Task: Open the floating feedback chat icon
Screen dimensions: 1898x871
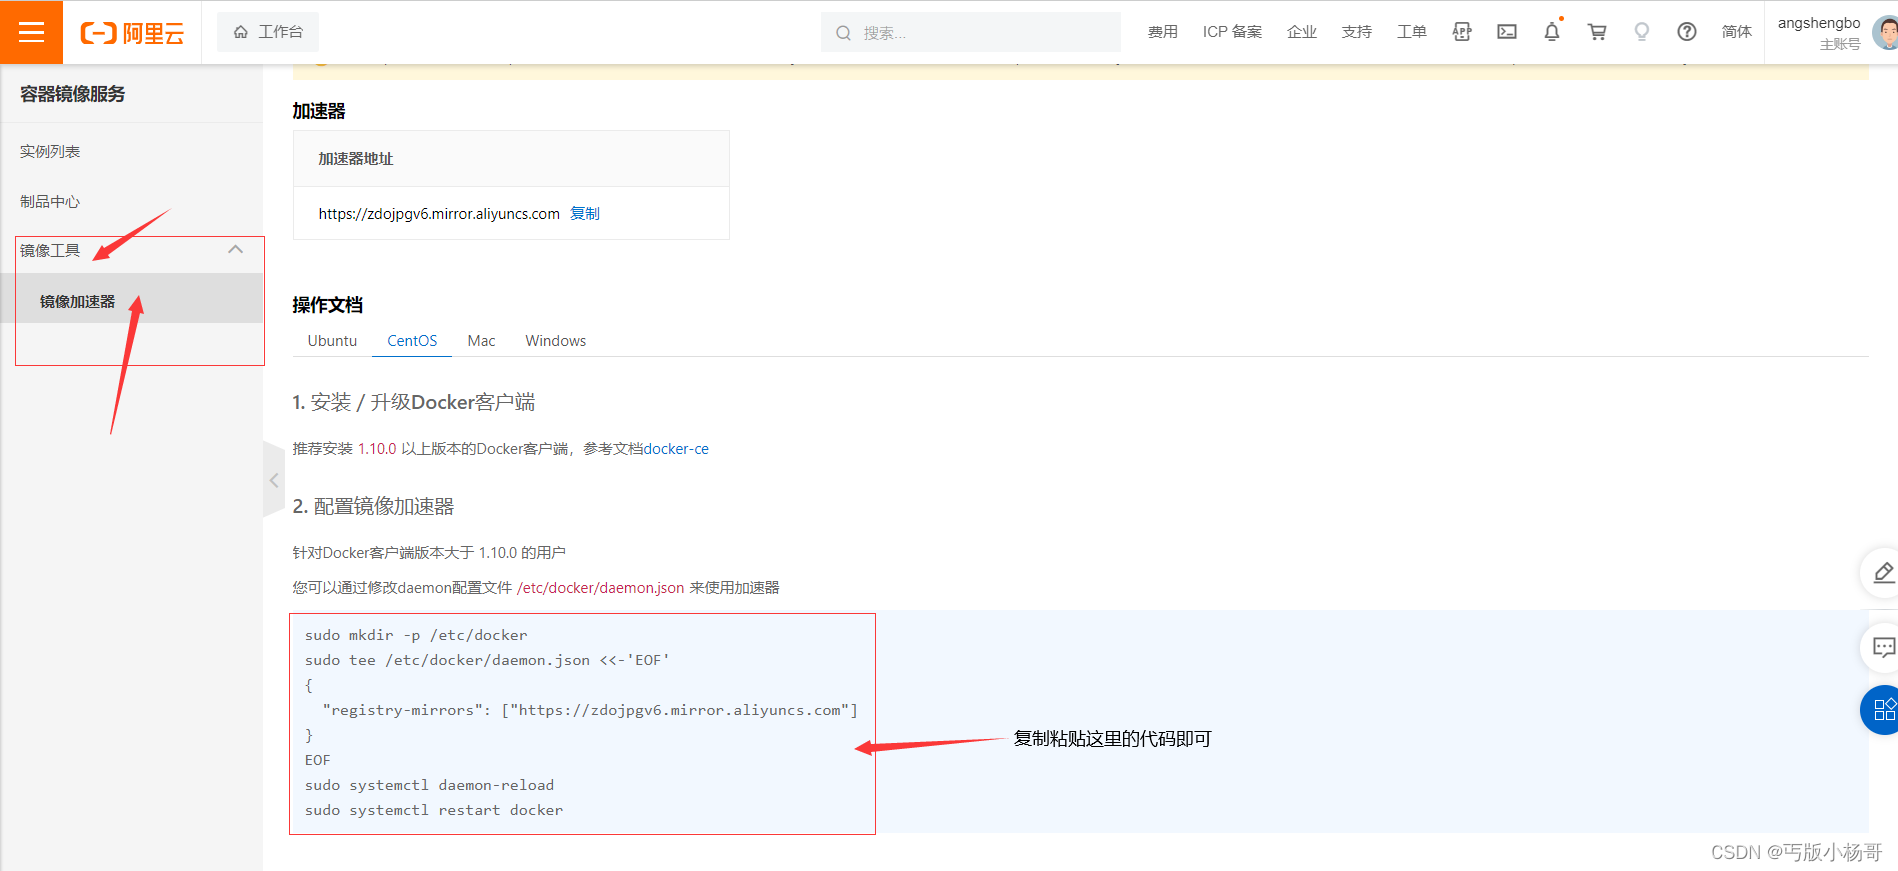Action: (1882, 648)
